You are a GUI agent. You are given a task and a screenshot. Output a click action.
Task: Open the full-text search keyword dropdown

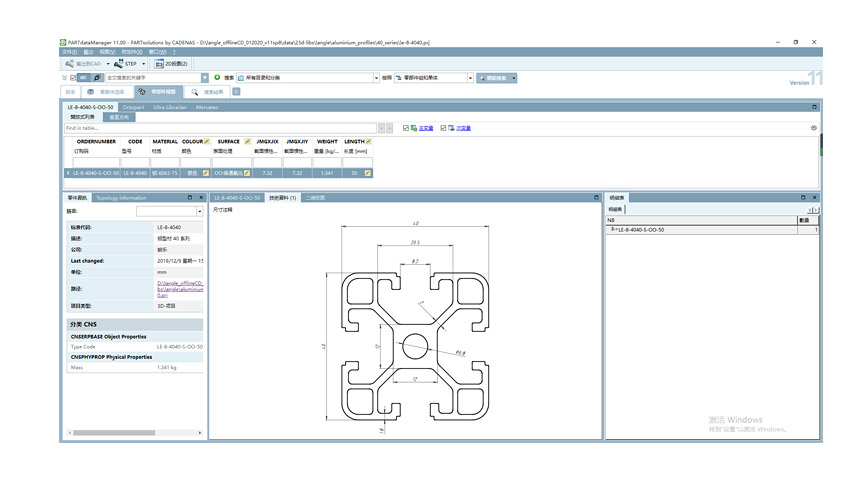pos(205,77)
